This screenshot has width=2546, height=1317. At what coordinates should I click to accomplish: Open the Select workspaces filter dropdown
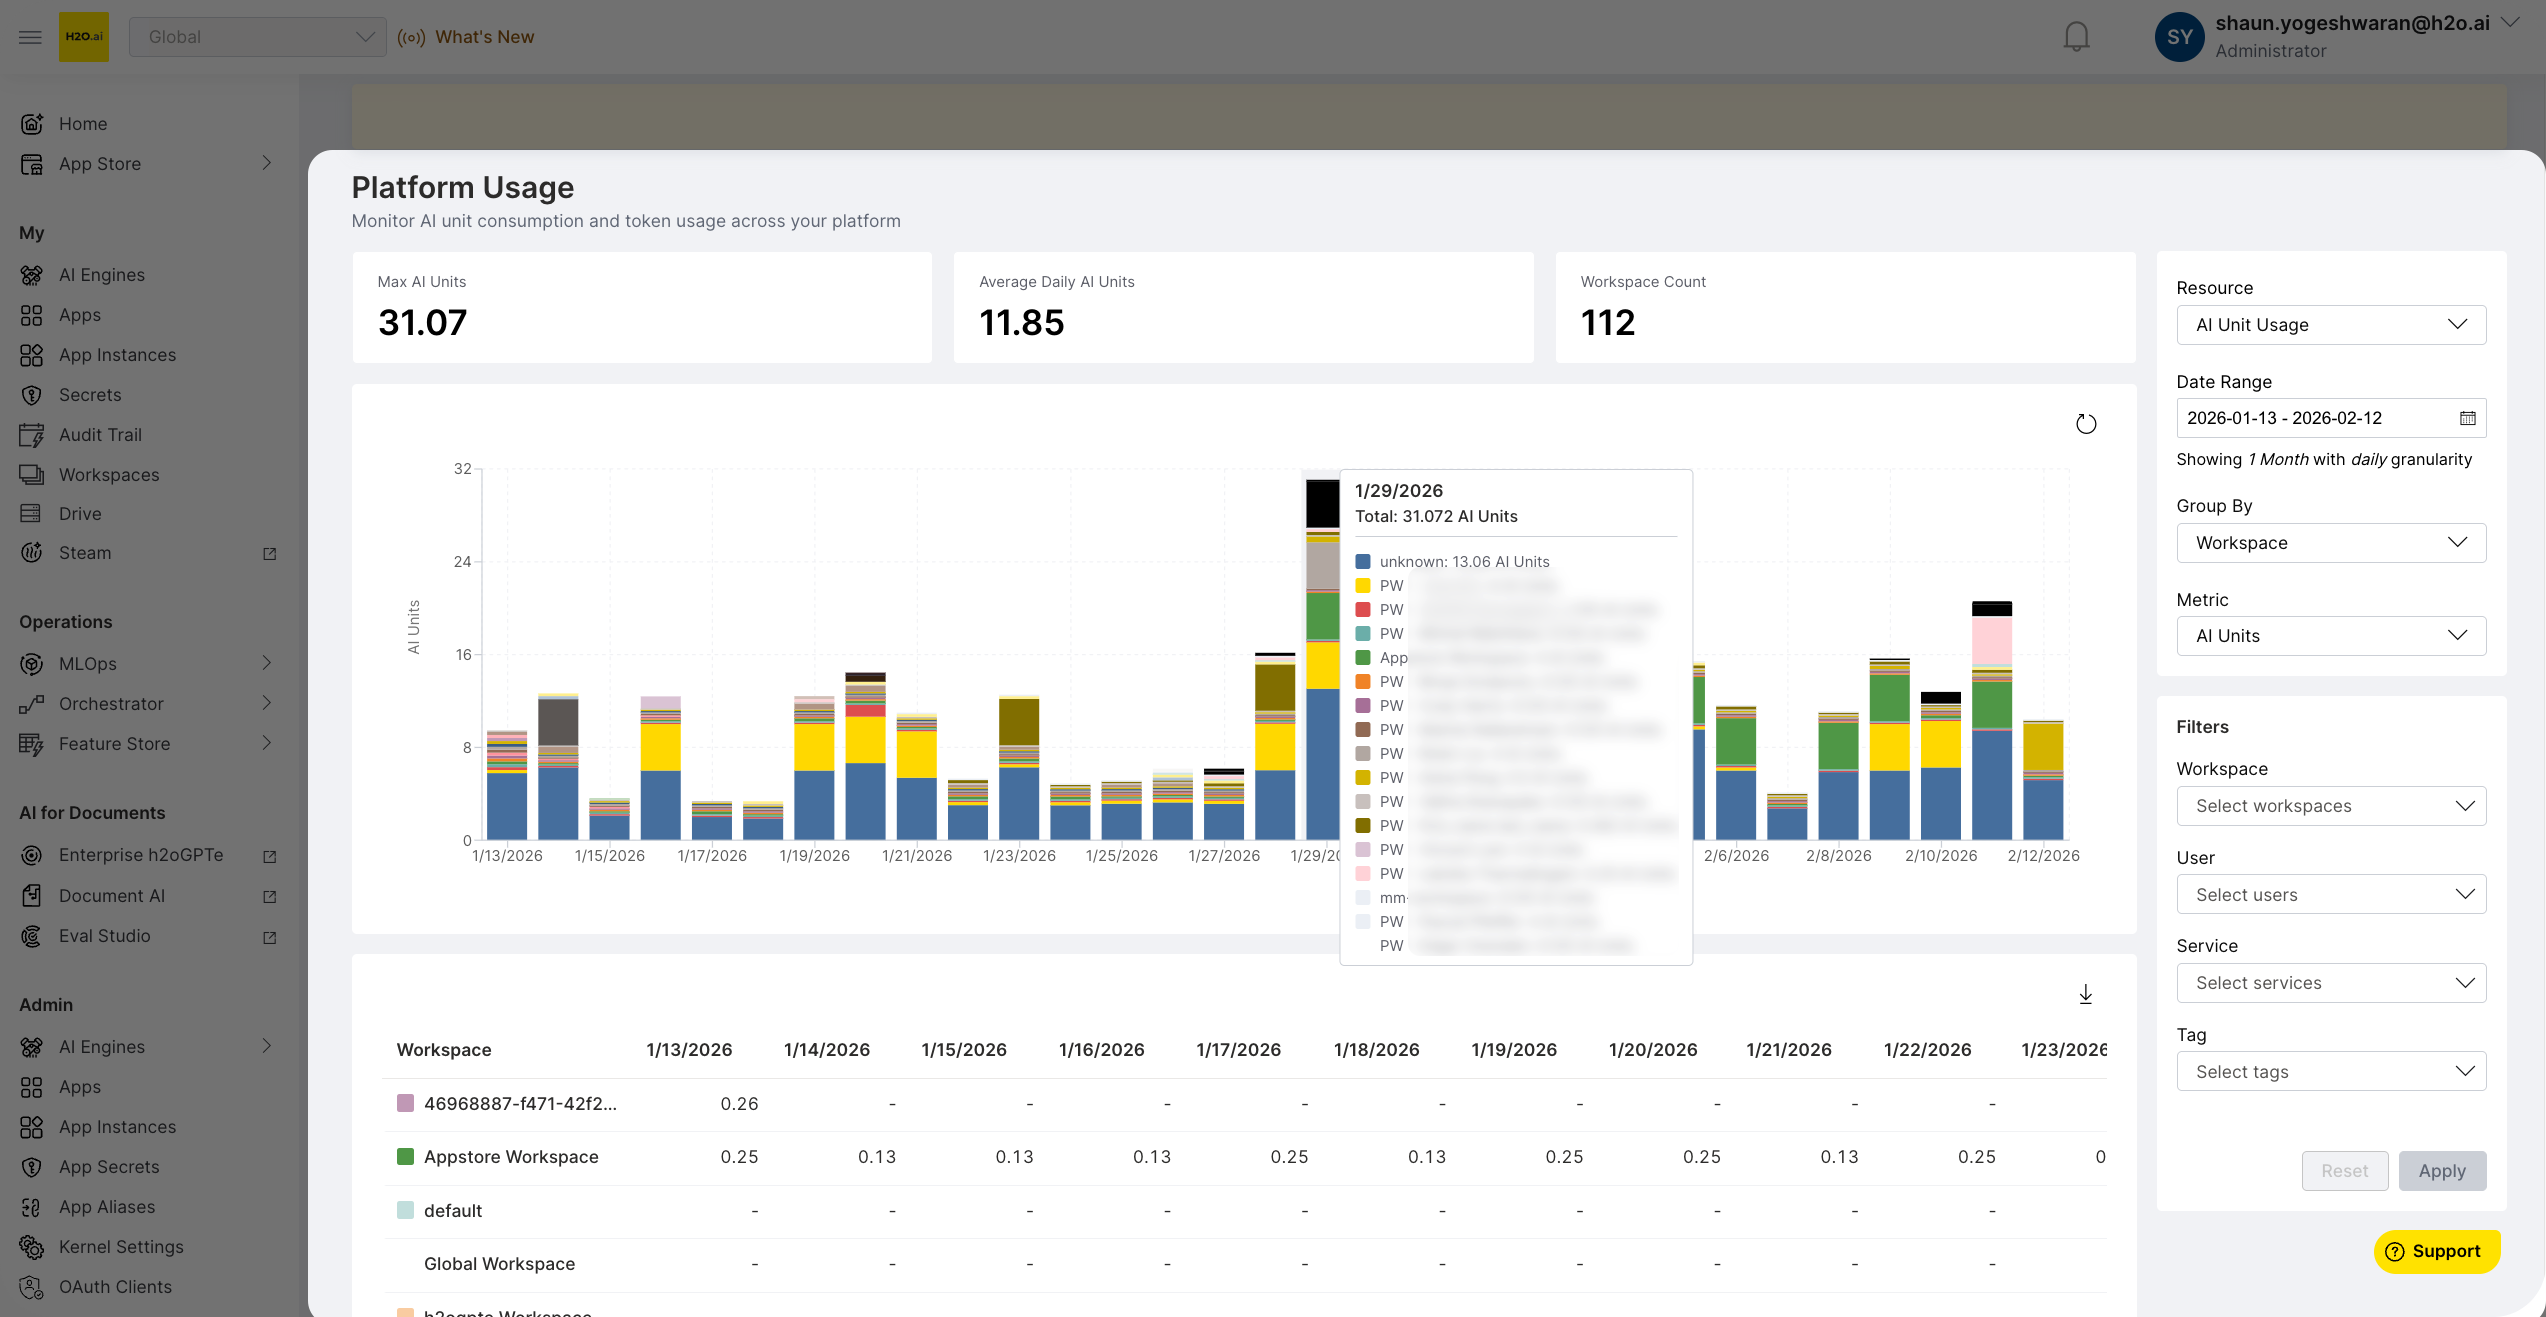tap(2330, 806)
